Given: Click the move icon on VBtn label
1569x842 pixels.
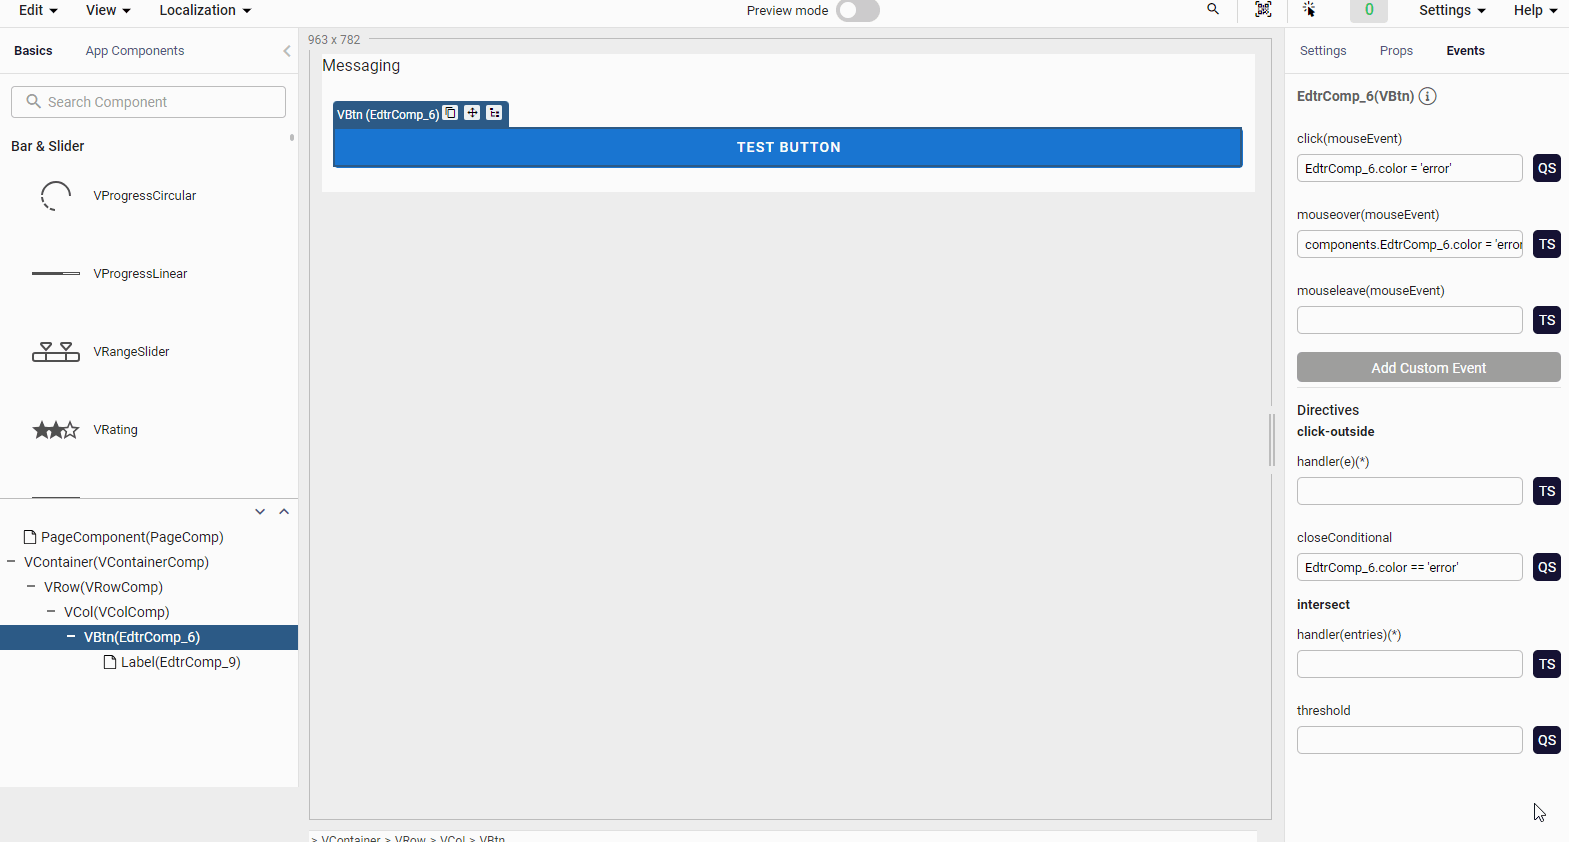Looking at the screenshot, I should [x=472, y=113].
